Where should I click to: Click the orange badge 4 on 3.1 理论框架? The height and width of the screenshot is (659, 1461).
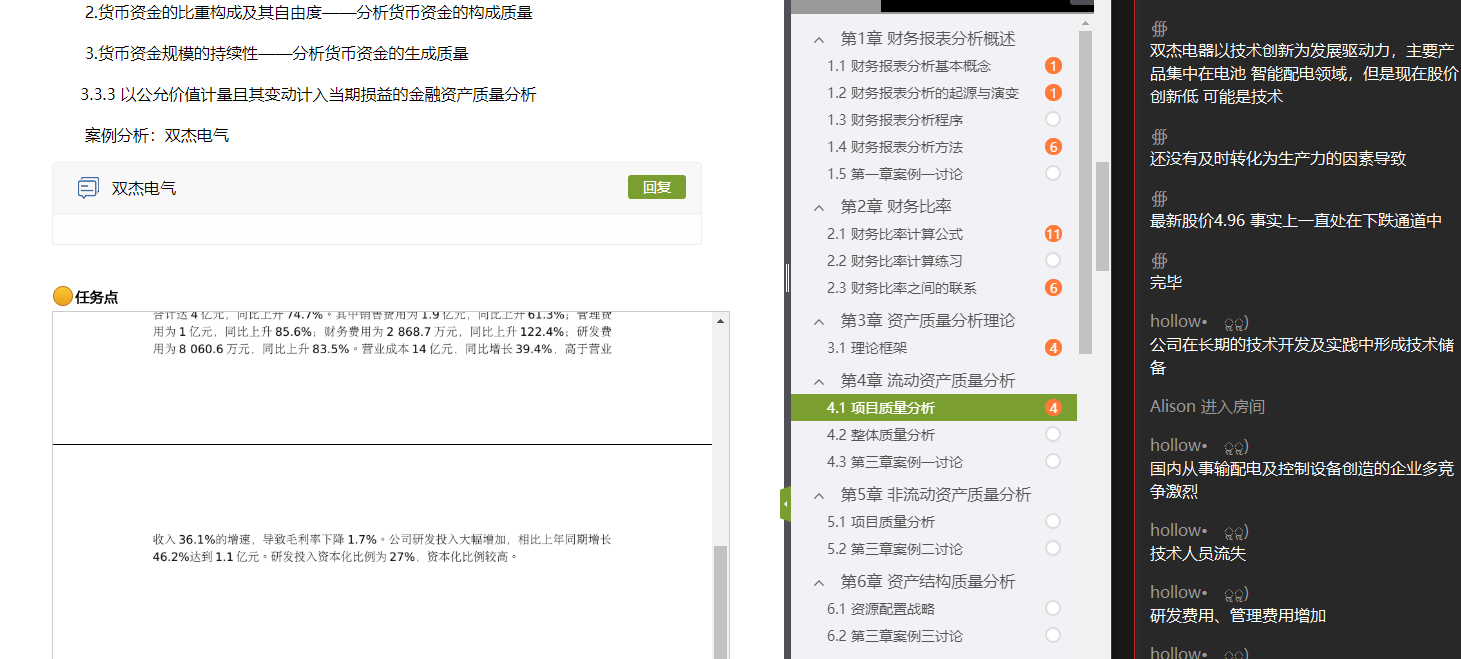[x=1052, y=348]
